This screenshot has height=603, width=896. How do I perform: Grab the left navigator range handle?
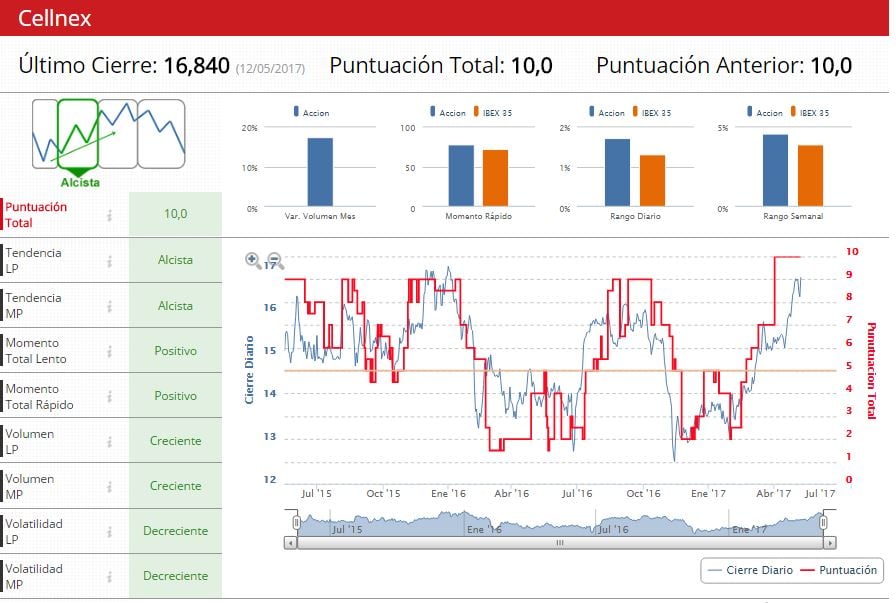(x=297, y=522)
